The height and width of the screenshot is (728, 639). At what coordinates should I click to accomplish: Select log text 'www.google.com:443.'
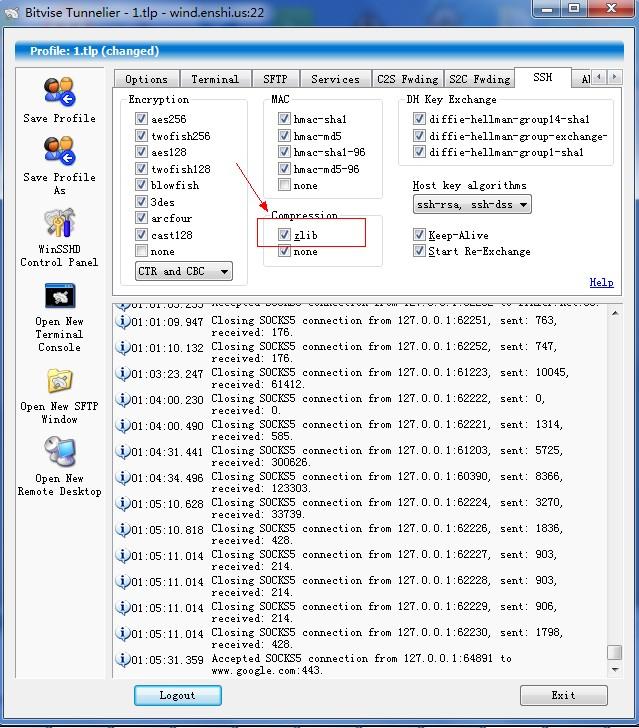click(x=267, y=670)
